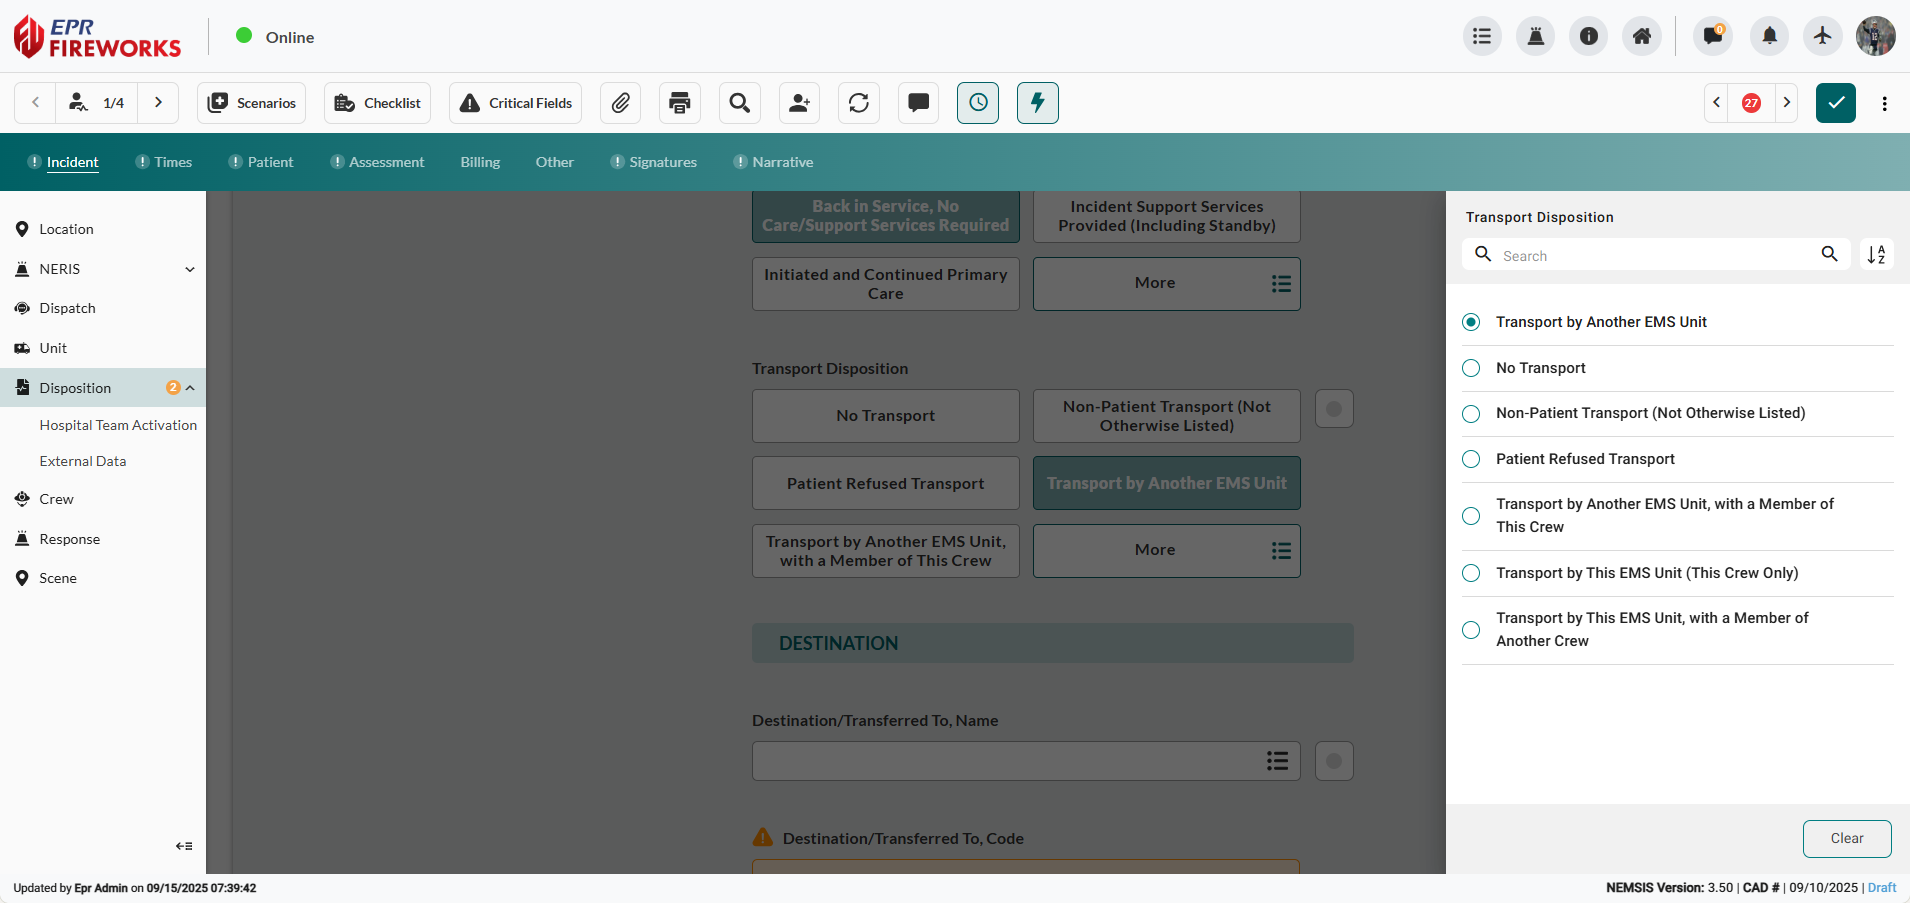The image size is (1910, 903).
Task: Click the airplane icon in header
Action: [x=1822, y=37]
